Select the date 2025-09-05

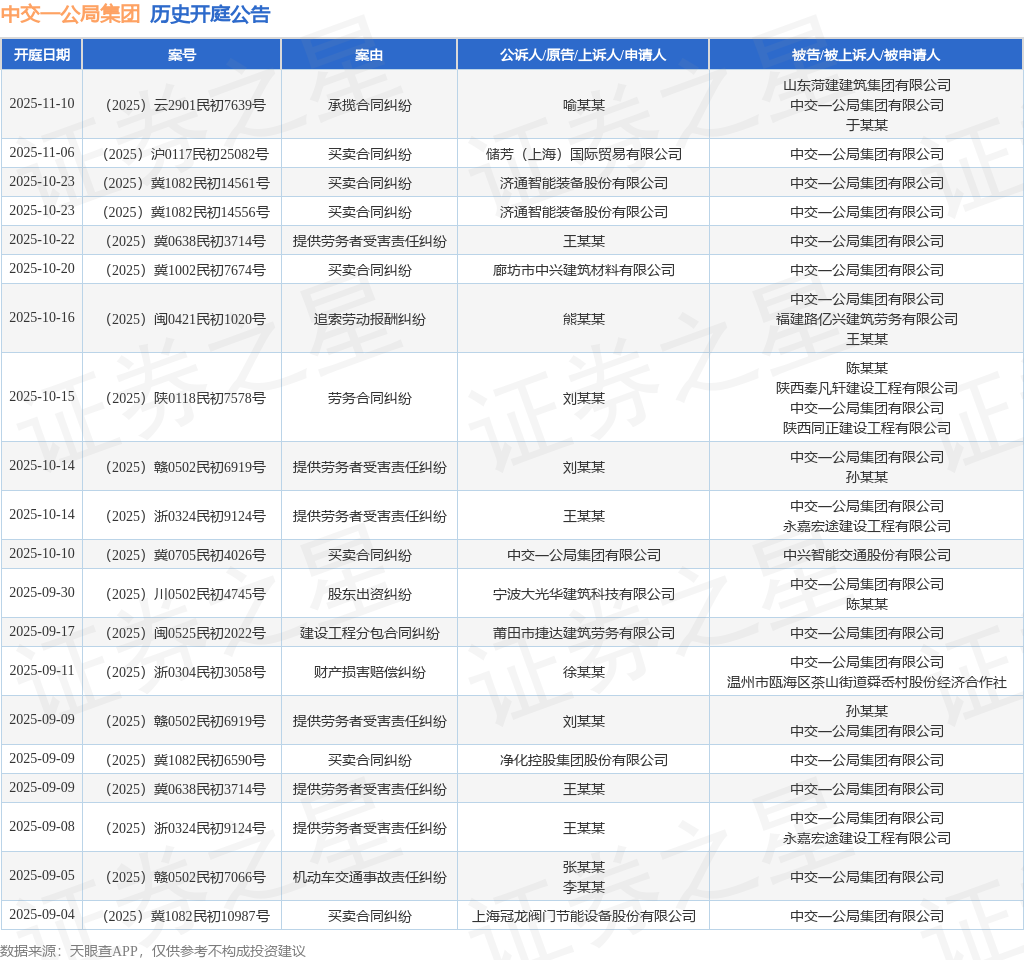coord(42,876)
